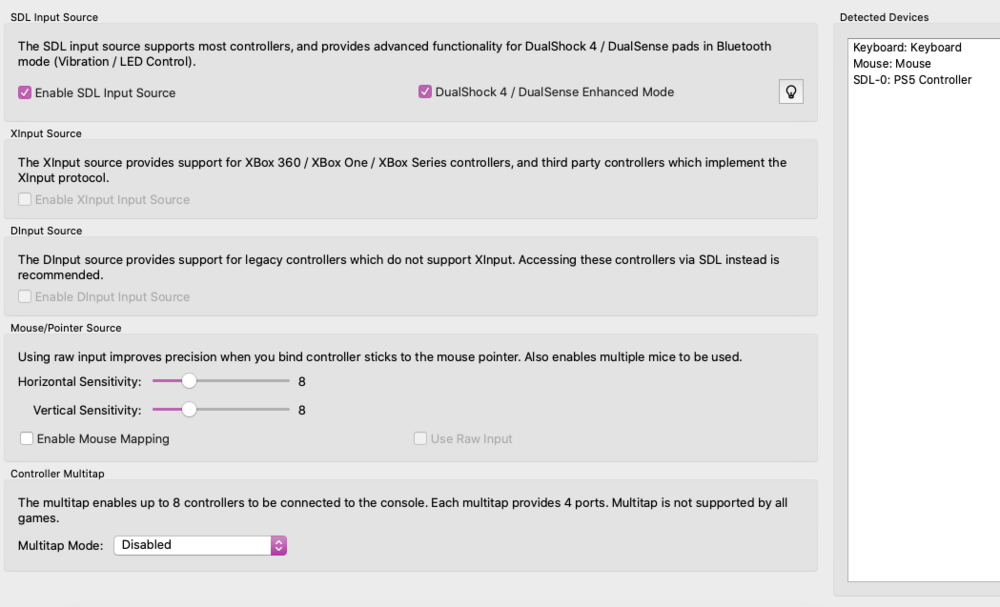Click the Vertical Sensitivity slider track right end
This screenshot has width=1000, height=607.
pyautogui.click(x=287, y=410)
